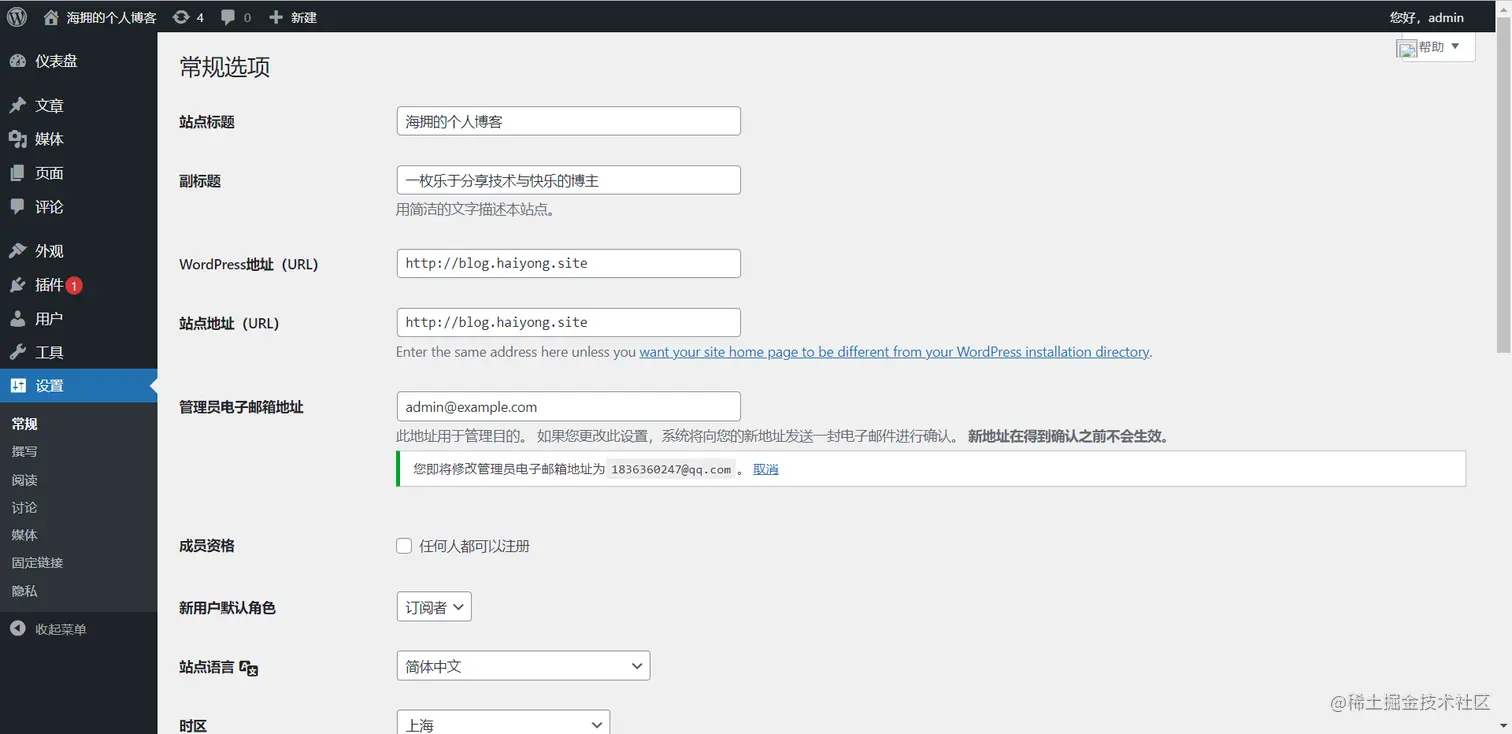The height and width of the screenshot is (734, 1512).
Task: Open the 固定链接 settings submenu item
Action: [x=37, y=563]
